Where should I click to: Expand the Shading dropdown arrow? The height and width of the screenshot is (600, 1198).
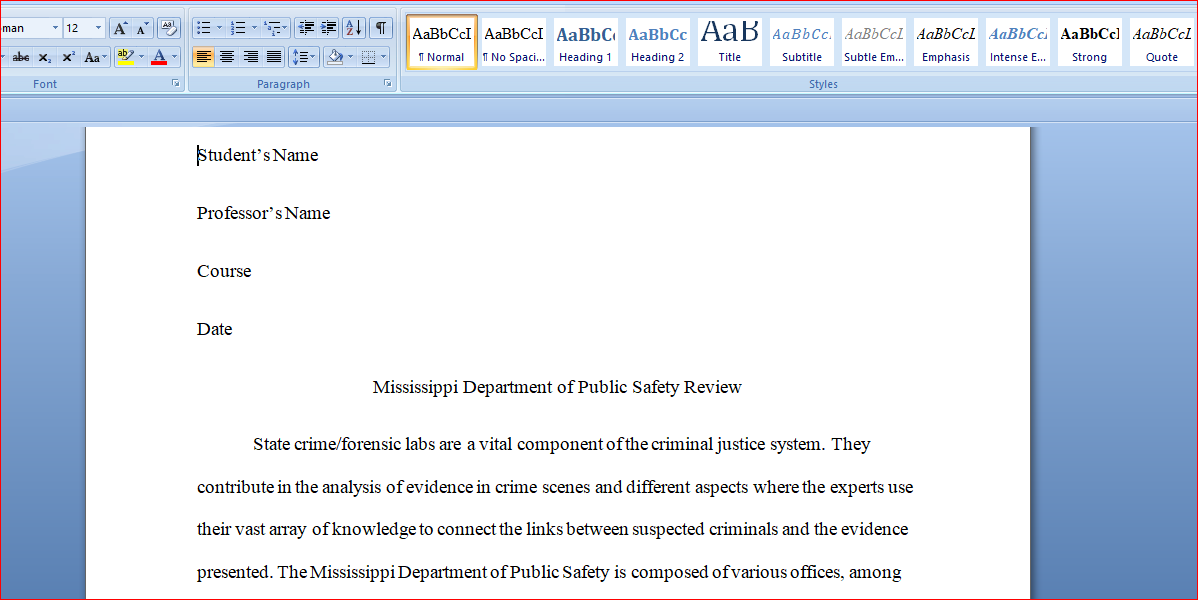pyautogui.click(x=351, y=57)
